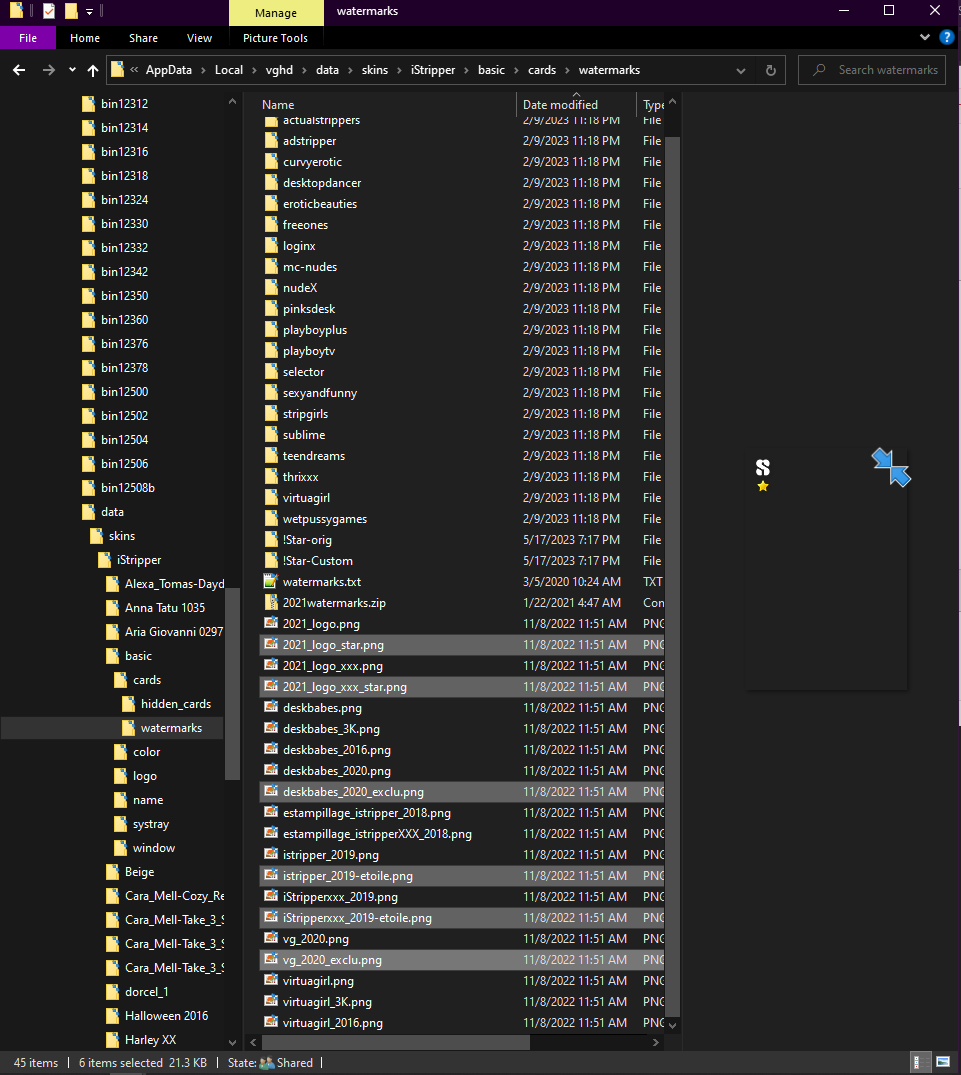The image size is (961, 1075).
Task: Switch to large thumbnails view in status bar
Action: click(x=942, y=1062)
